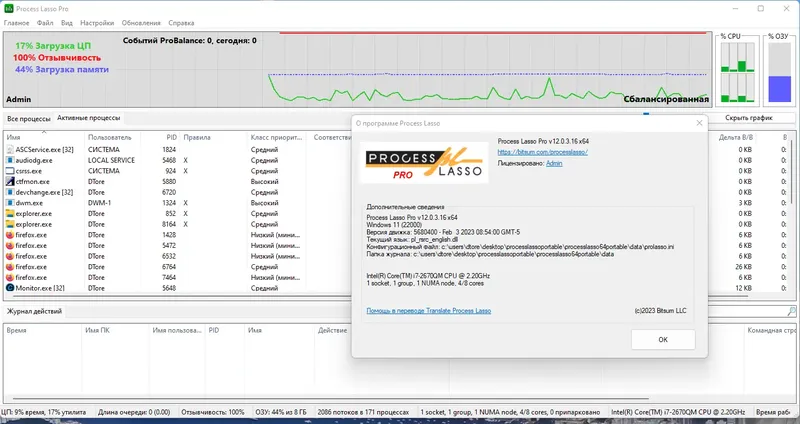The height and width of the screenshot is (424, 800).
Task: Click the Скрыть график button
Action: coord(748,118)
